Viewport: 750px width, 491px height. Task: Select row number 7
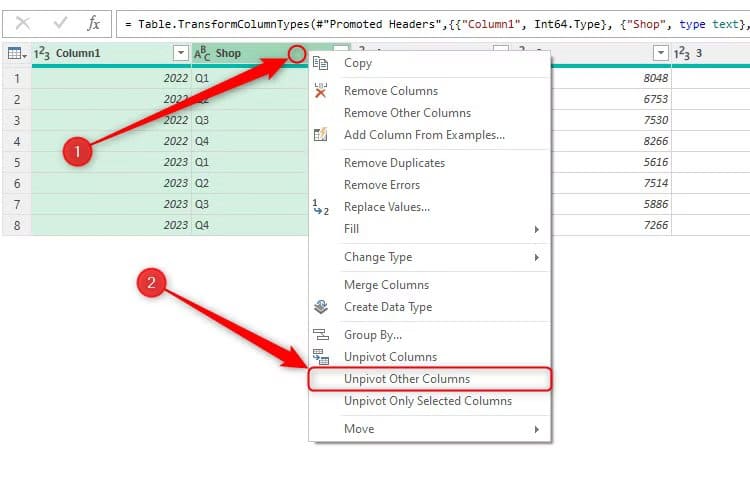pyautogui.click(x=17, y=204)
